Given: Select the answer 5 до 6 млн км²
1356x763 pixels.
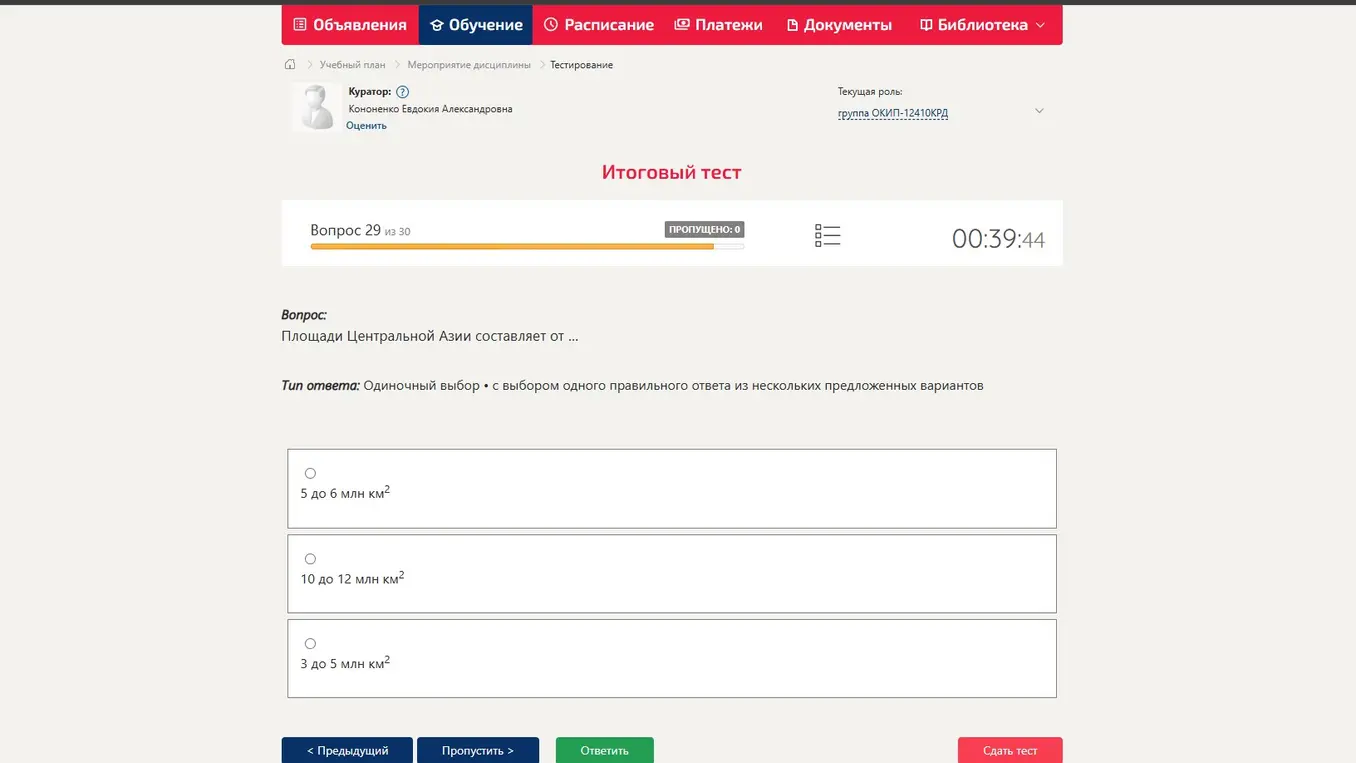Looking at the screenshot, I should point(310,473).
